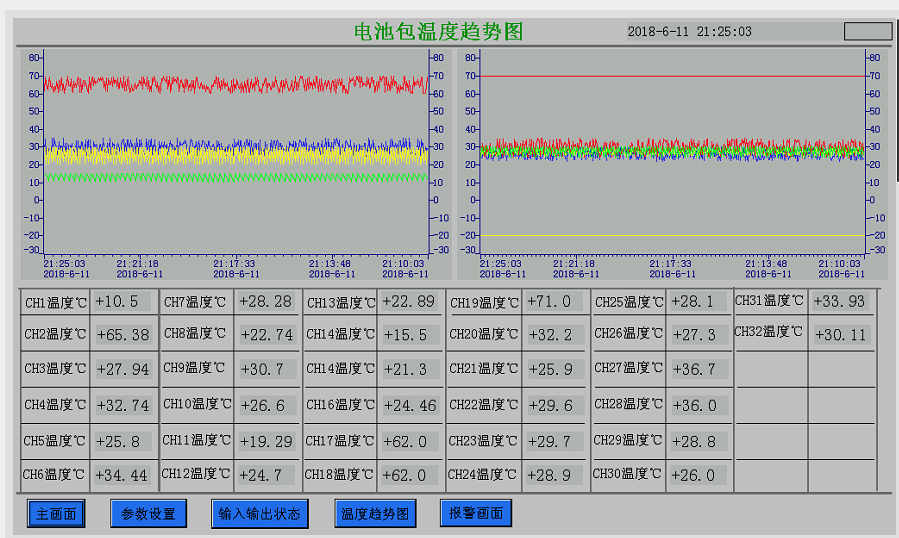The width and height of the screenshot is (899, 538).
Task: Select the CH18 temperature value field
Action: (x=409, y=475)
